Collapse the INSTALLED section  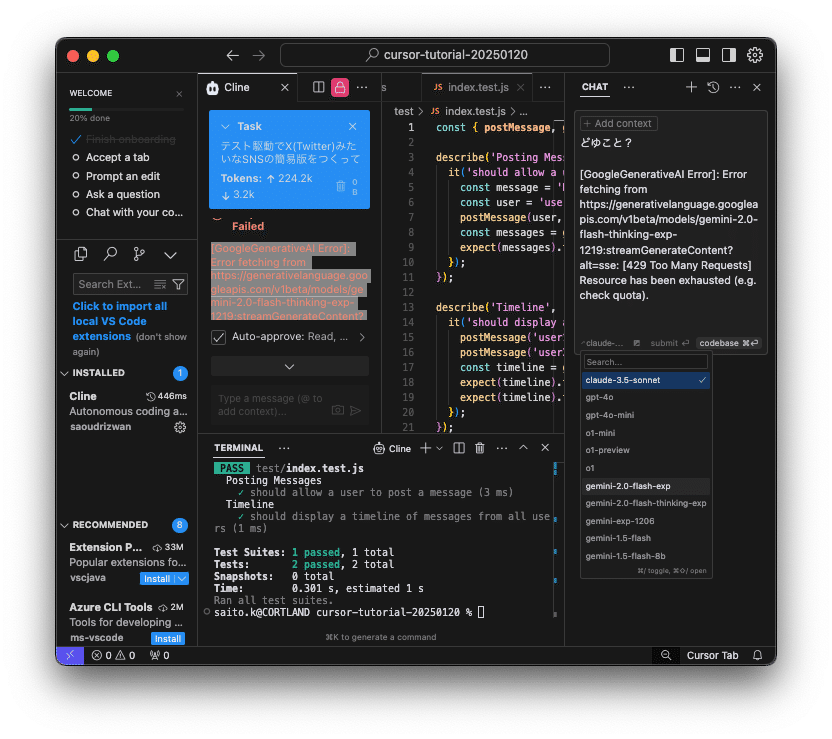(x=65, y=373)
